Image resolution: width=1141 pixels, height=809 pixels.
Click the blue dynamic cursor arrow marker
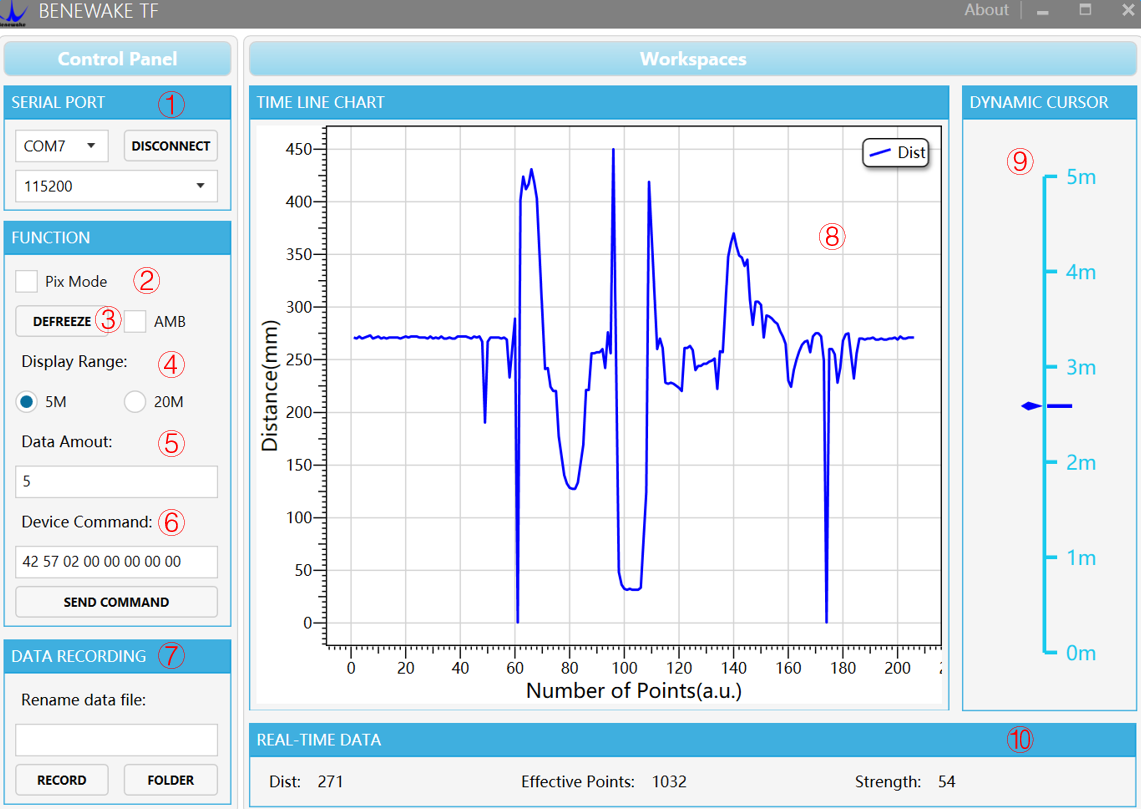(x=1032, y=406)
